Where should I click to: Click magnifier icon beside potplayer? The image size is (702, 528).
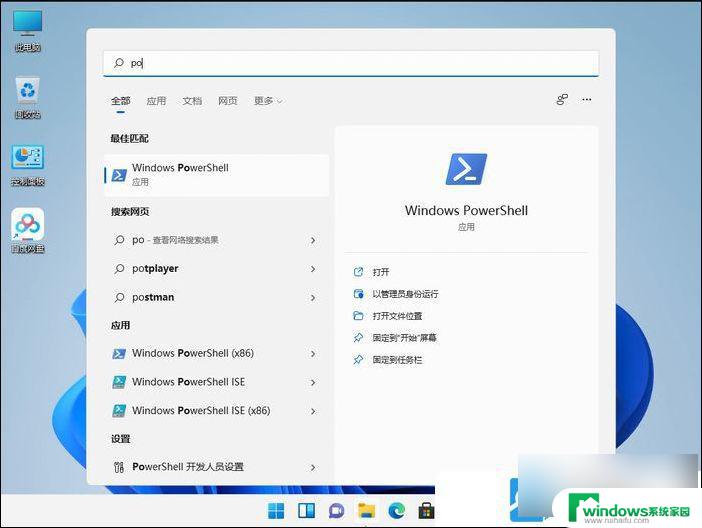click(x=119, y=269)
